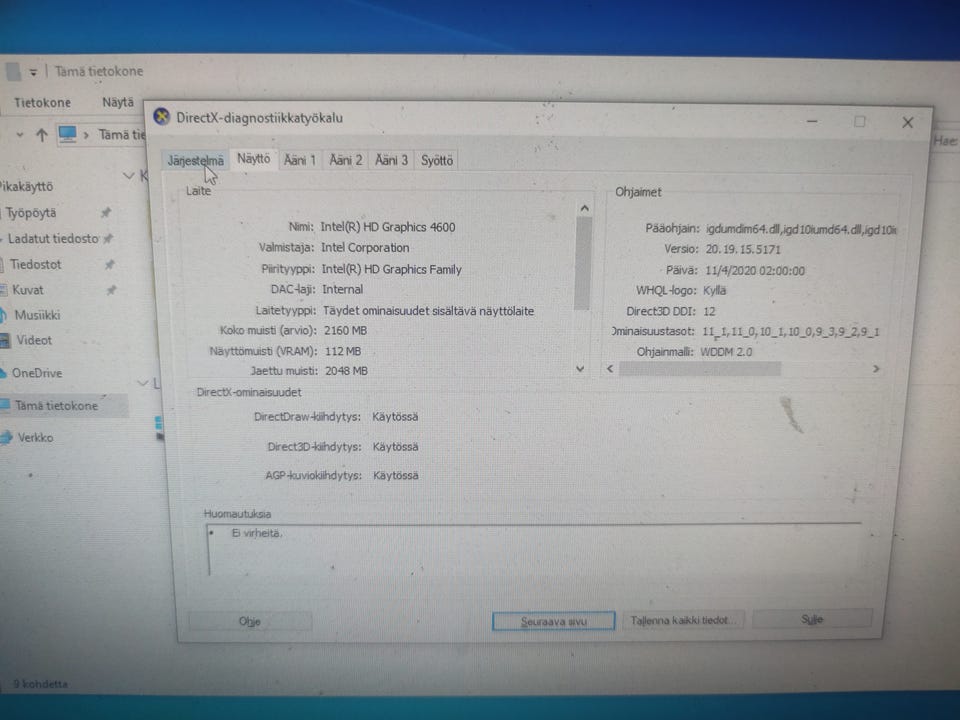The height and width of the screenshot is (720, 960).
Task: Open Explorer recent locations dropdown arrow
Action: 20,135
